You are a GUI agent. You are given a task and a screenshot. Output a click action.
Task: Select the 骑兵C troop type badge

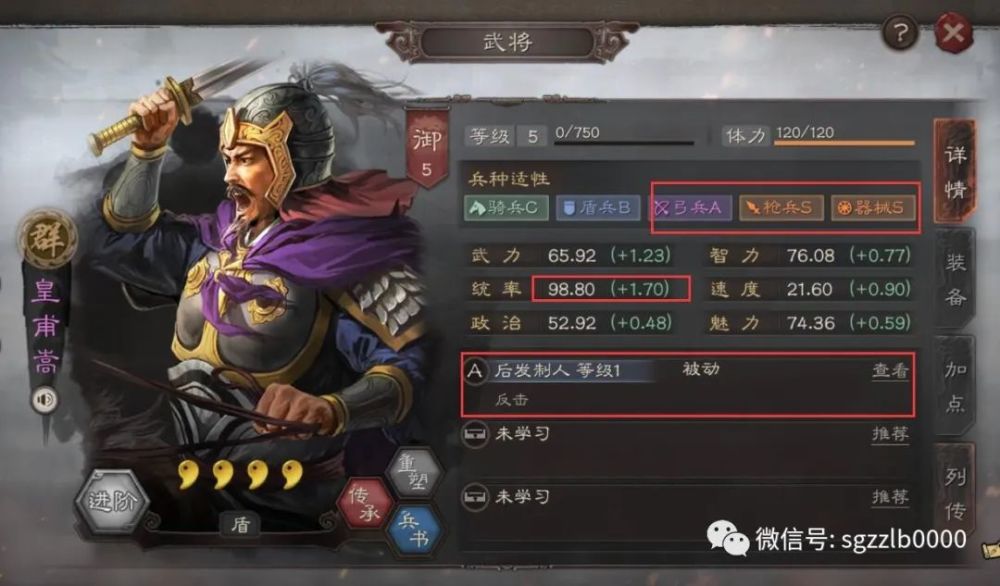(x=506, y=208)
